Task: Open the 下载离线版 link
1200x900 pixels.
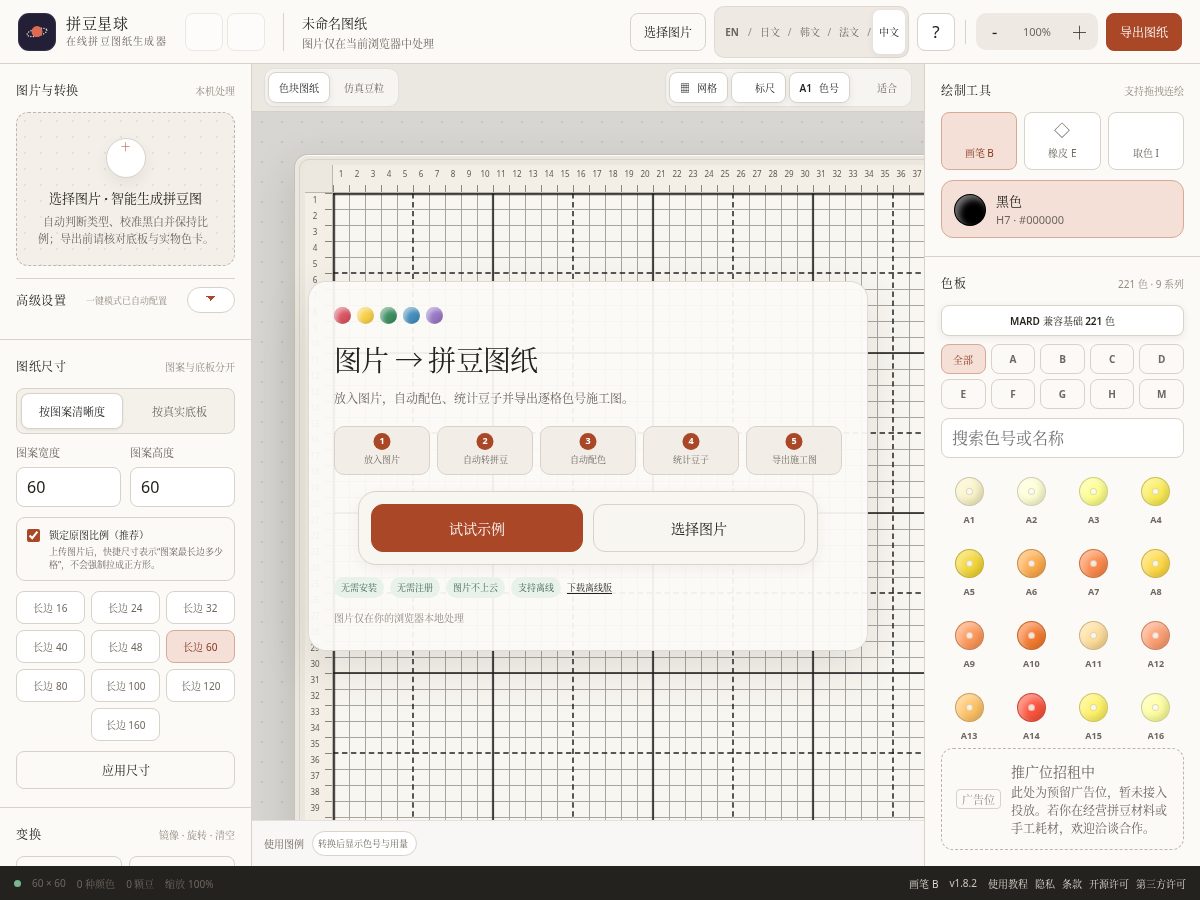Action: tap(590, 588)
